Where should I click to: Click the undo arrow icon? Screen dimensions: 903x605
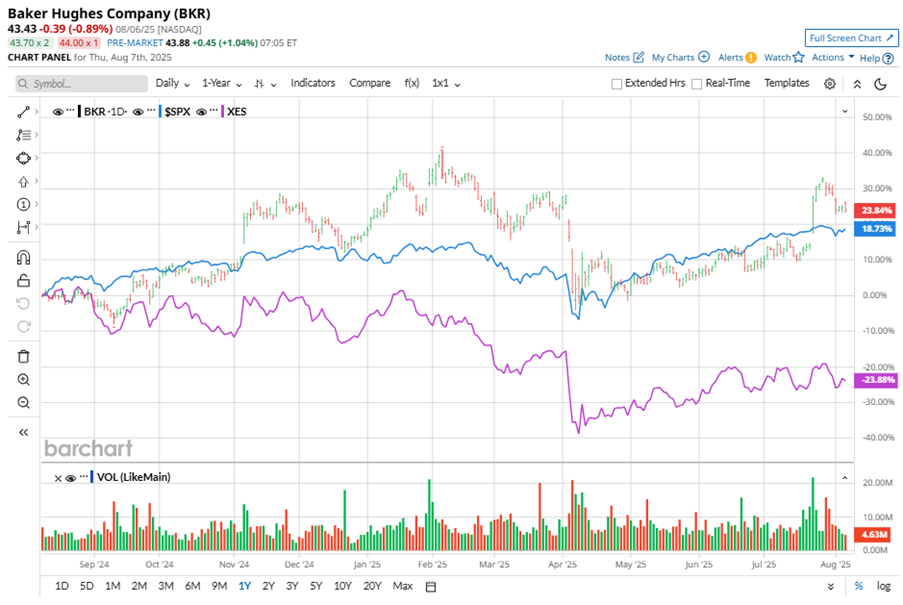[x=23, y=303]
